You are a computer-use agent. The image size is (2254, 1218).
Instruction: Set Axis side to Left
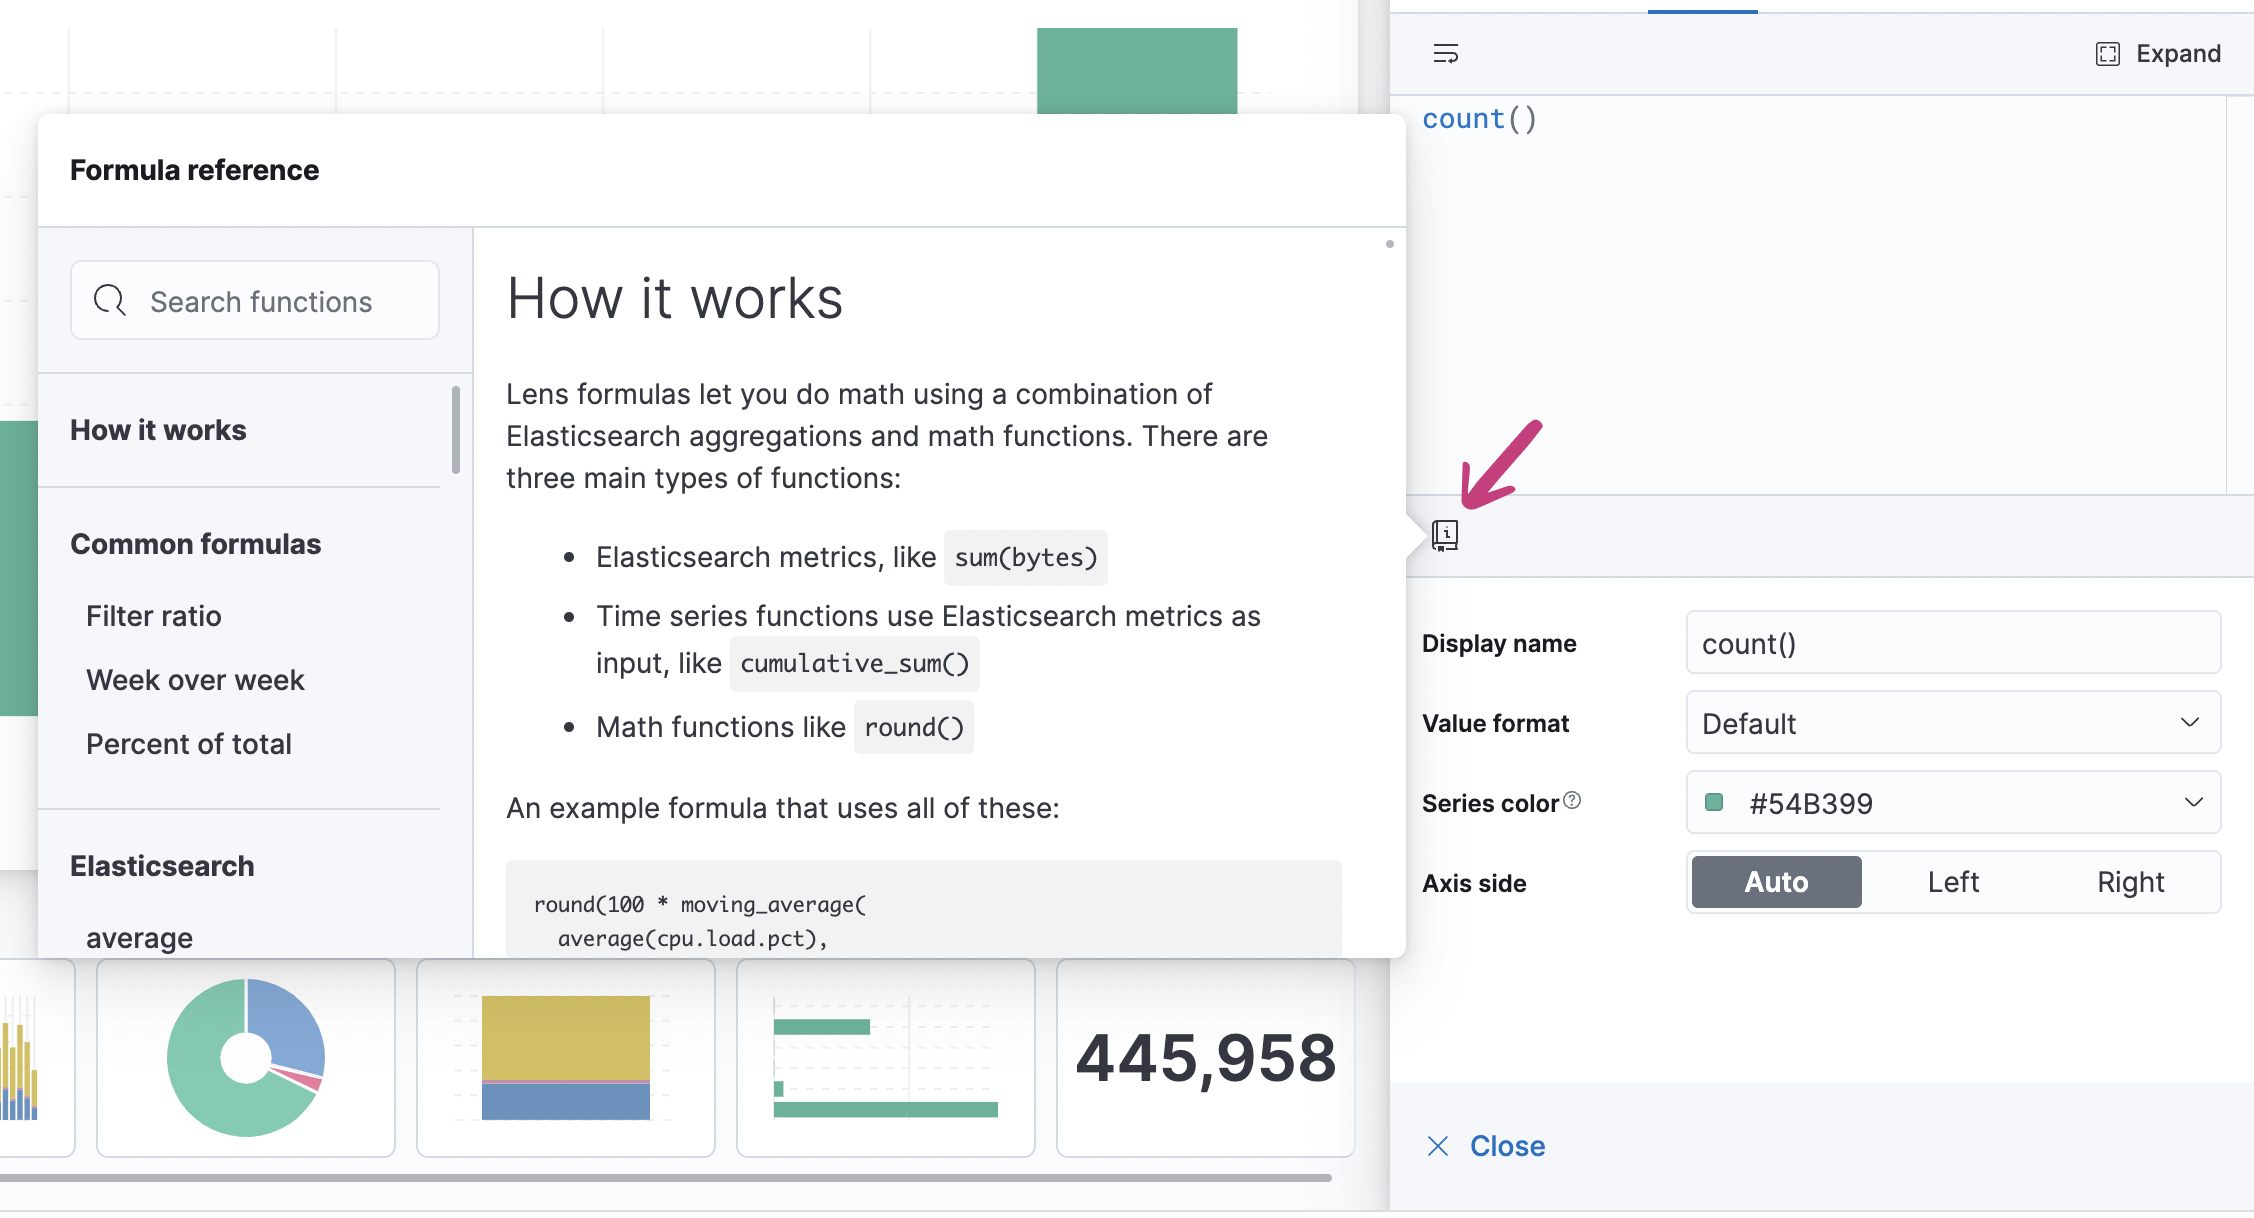(1953, 882)
